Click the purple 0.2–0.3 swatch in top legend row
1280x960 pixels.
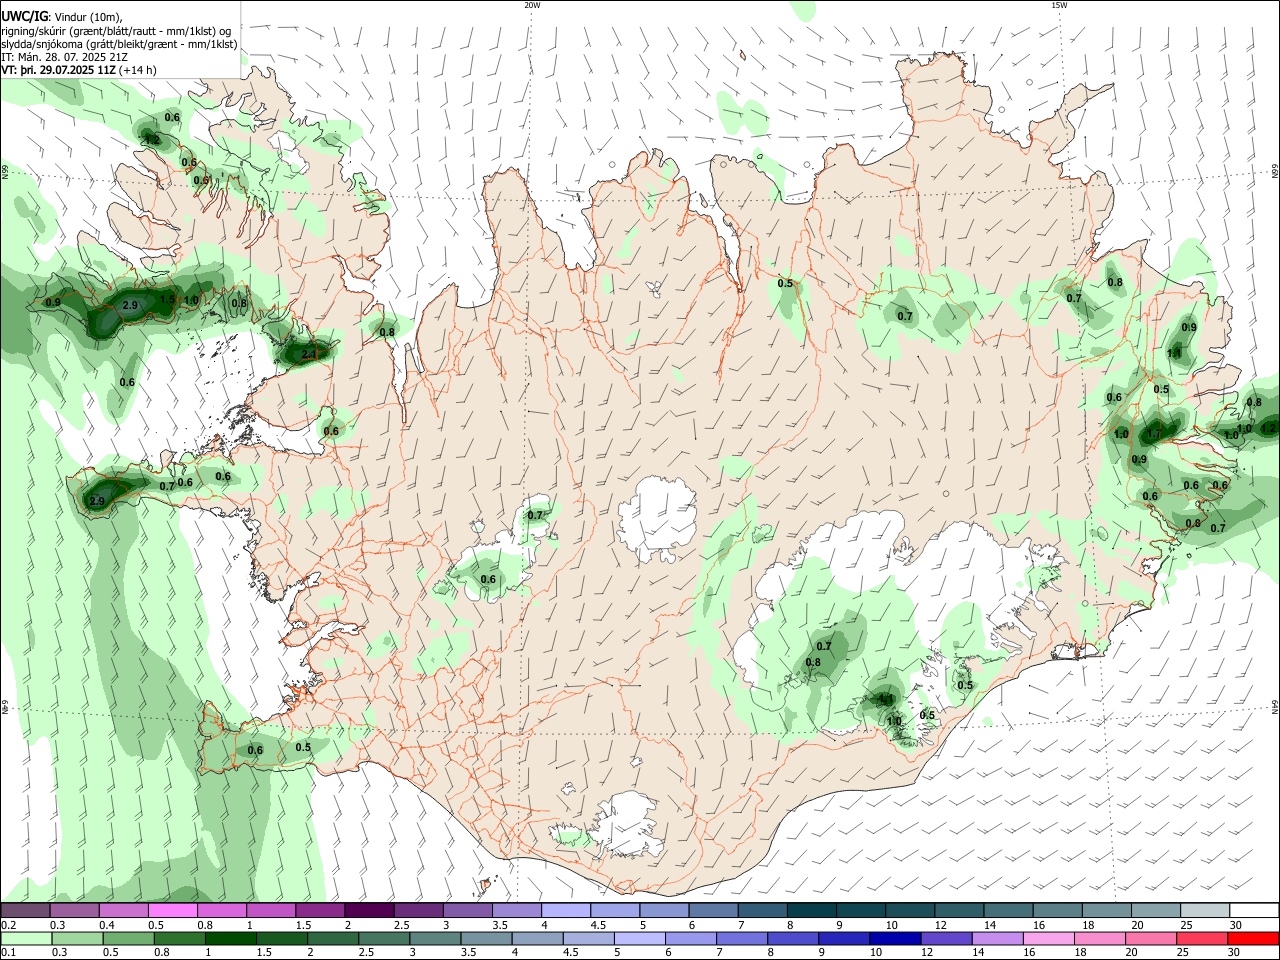click(25, 911)
